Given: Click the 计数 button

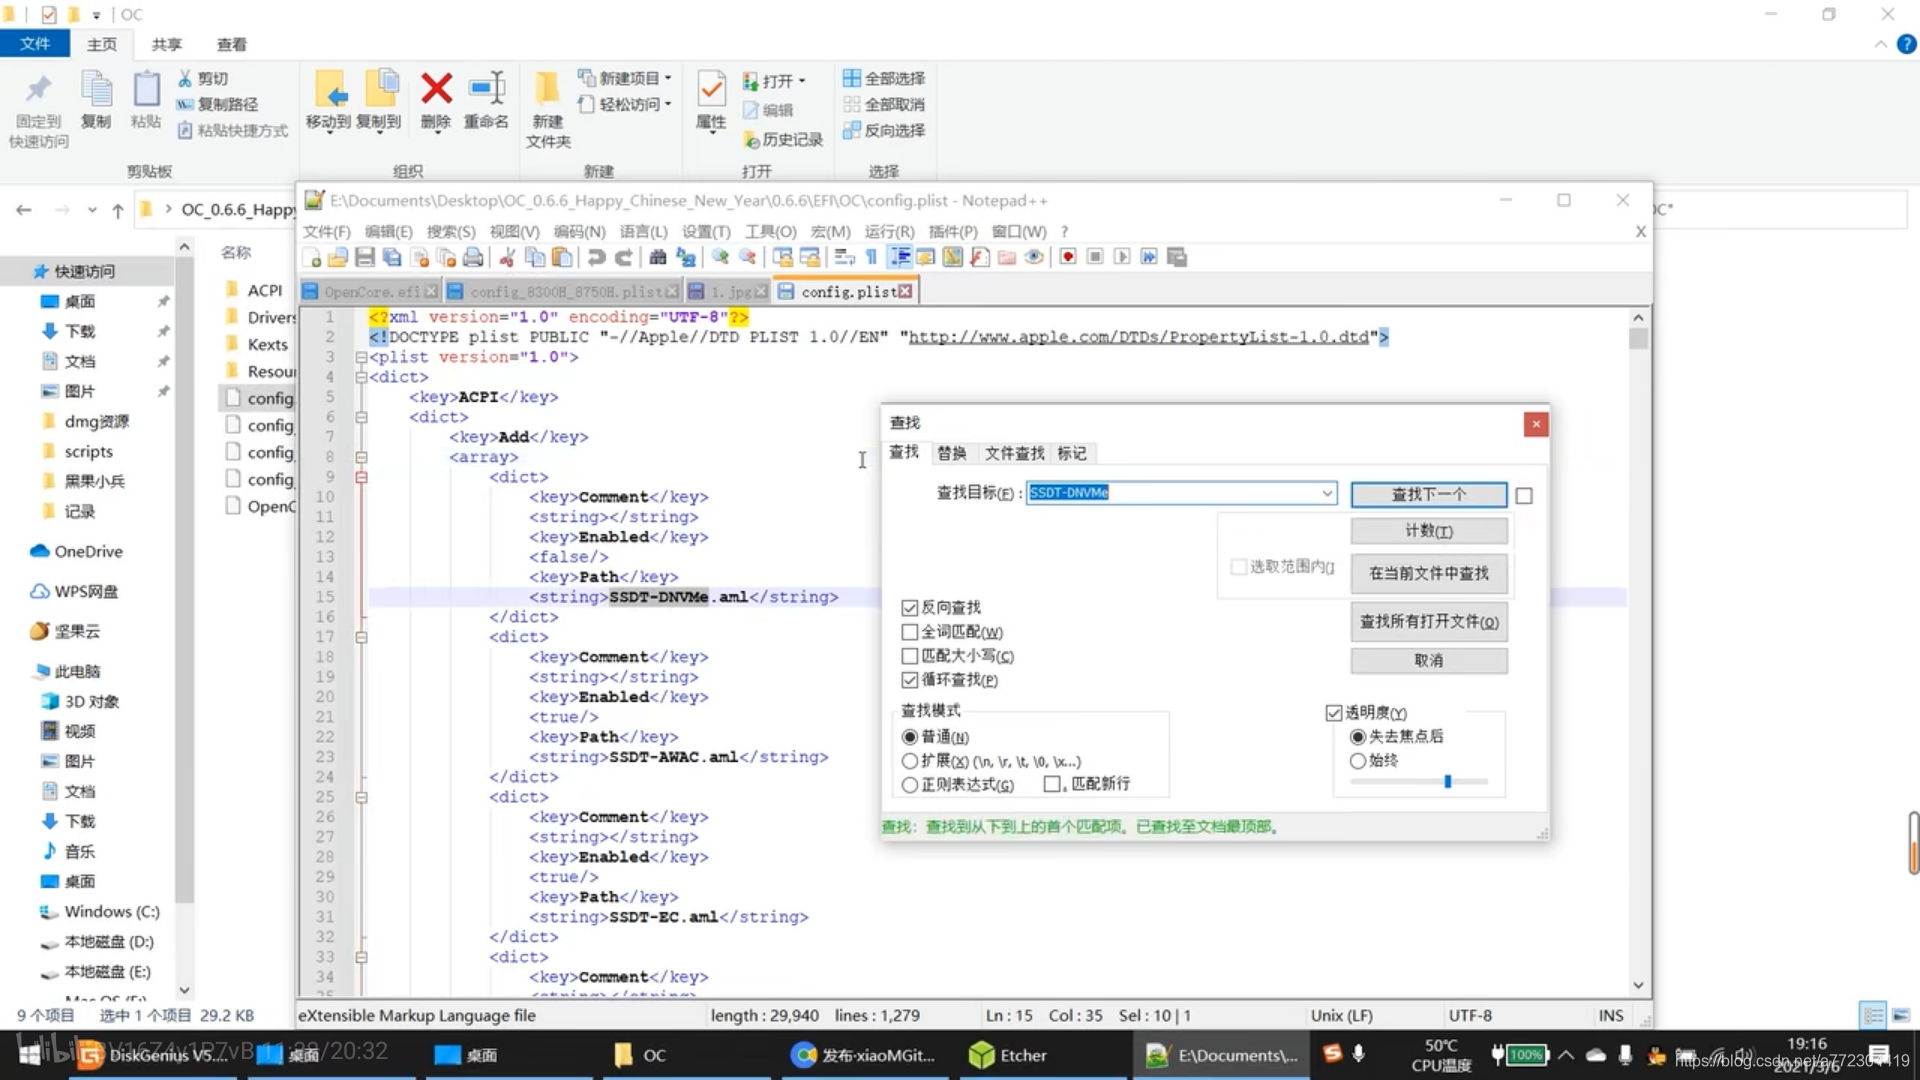Looking at the screenshot, I should tap(1429, 531).
